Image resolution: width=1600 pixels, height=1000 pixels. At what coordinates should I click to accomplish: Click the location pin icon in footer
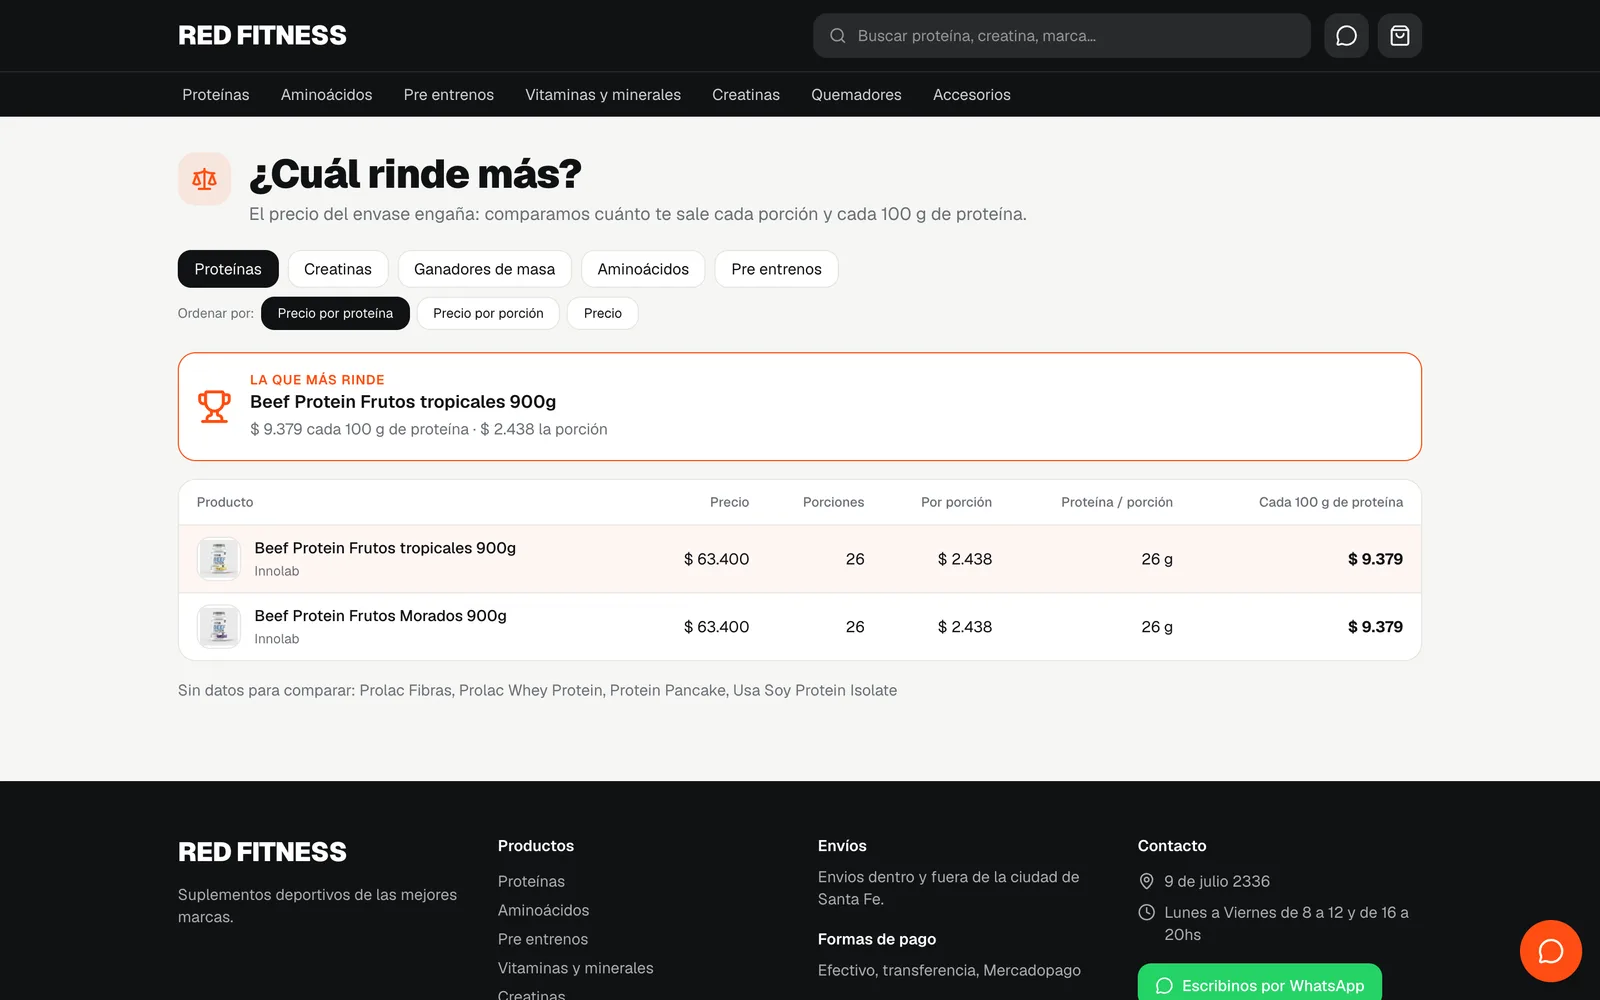point(1146,881)
